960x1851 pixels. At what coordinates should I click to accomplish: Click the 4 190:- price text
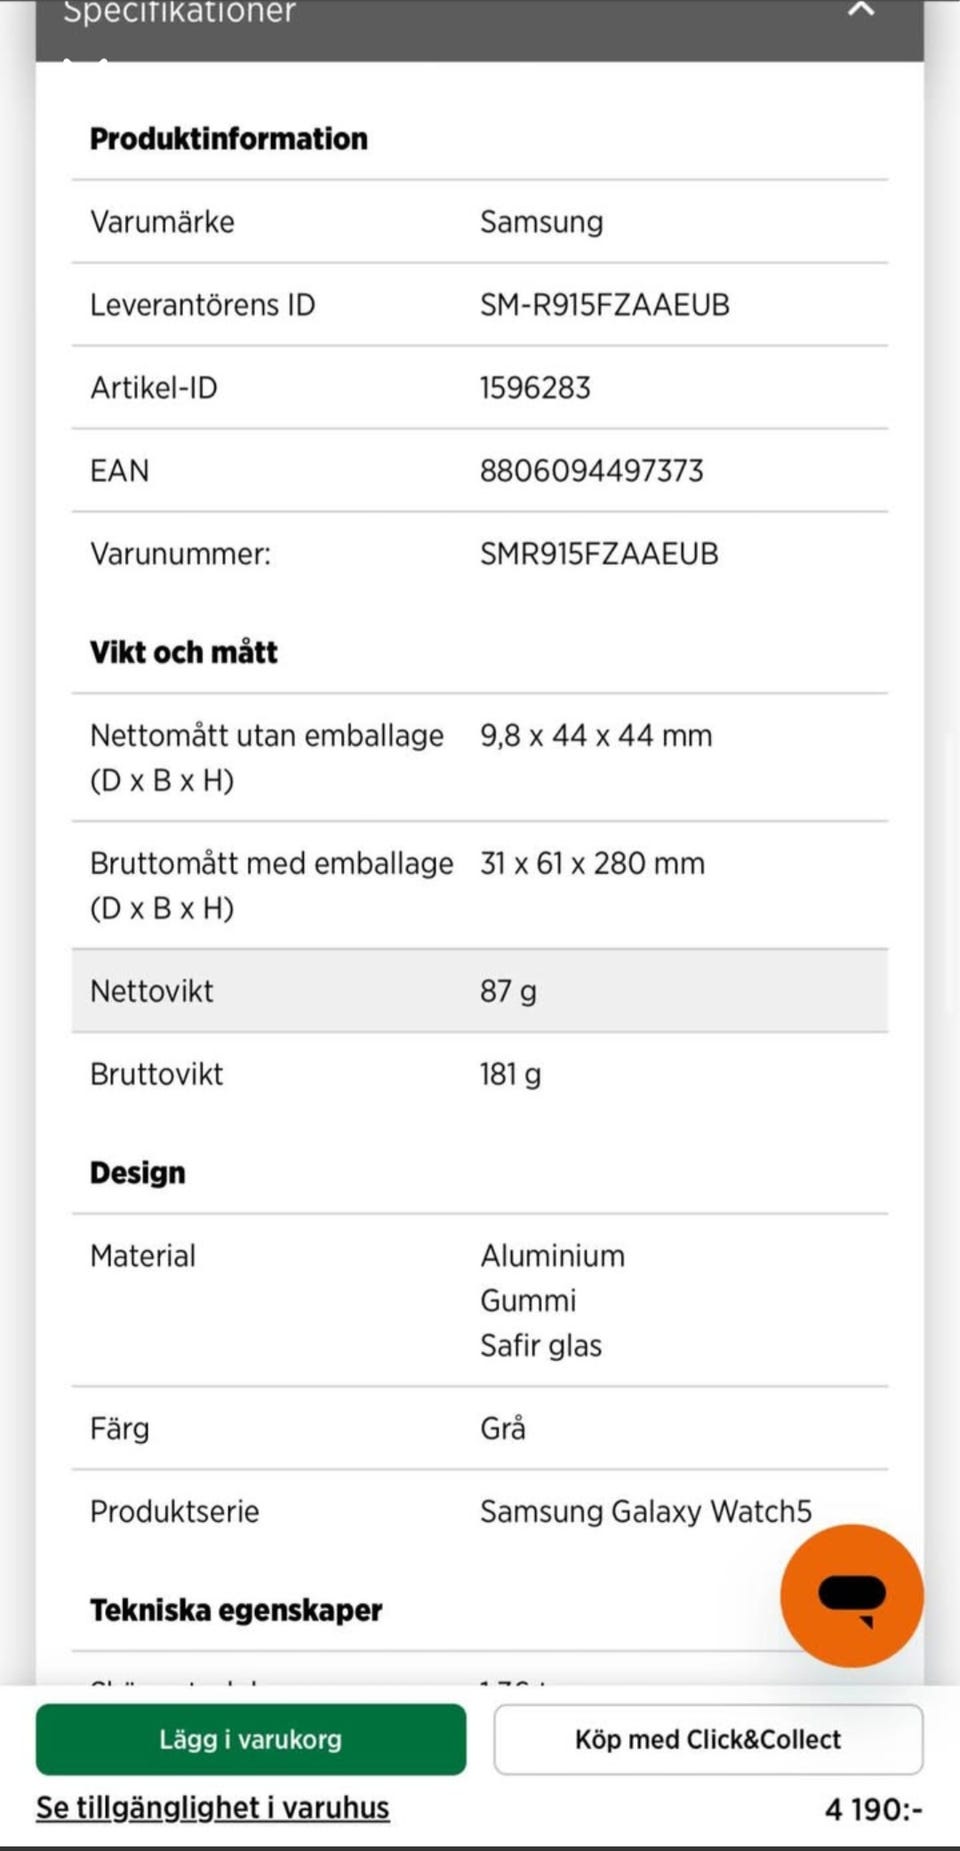click(x=872, y=1808)
